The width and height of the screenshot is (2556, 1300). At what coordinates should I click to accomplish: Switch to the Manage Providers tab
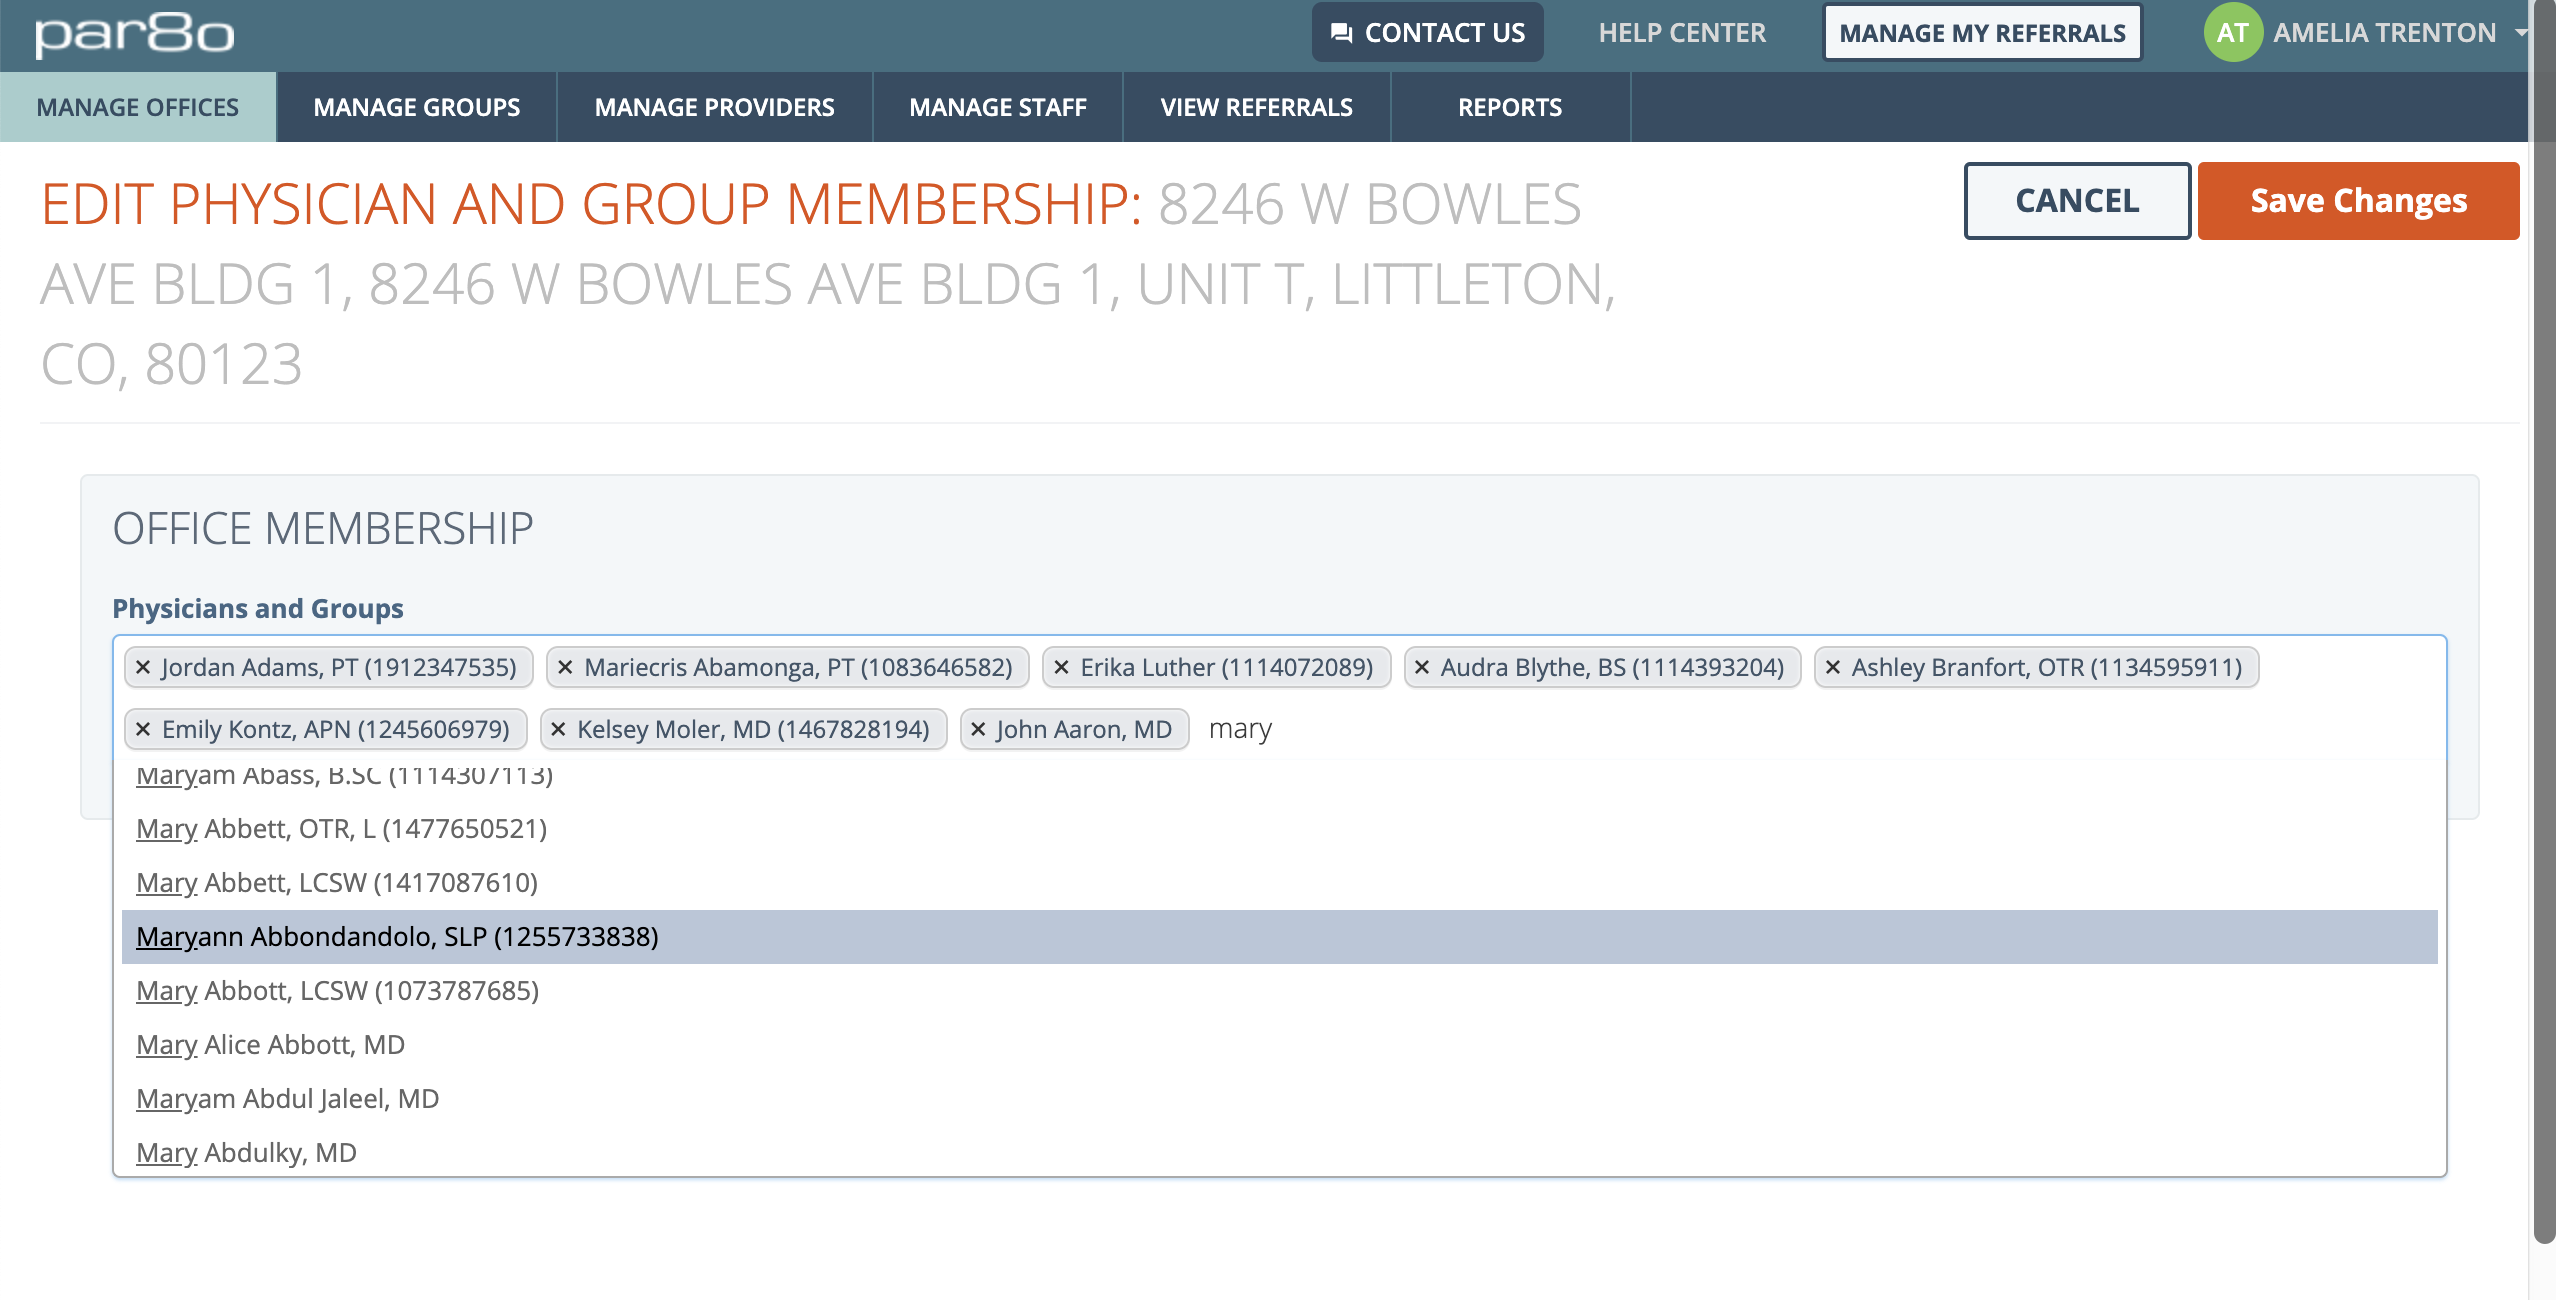pos(715,107)
